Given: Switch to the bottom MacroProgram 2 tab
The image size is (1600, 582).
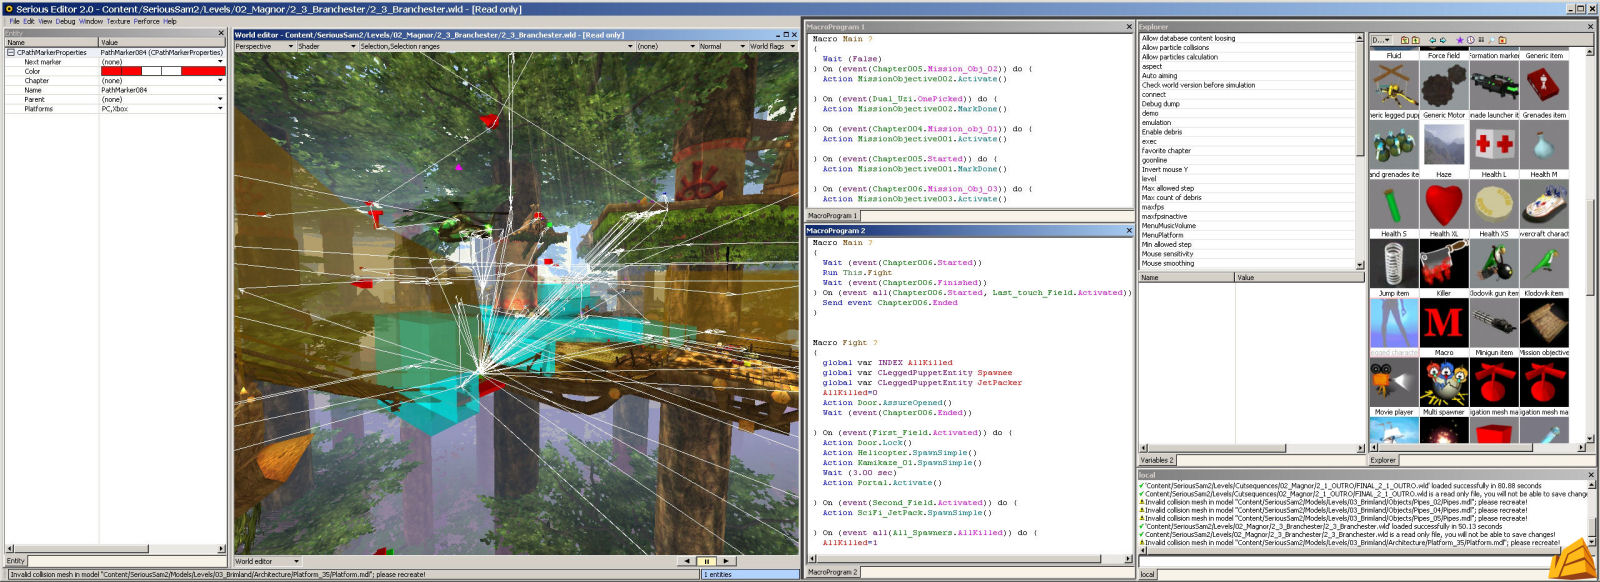Looking at the screenshot, I should (x=832, y=572).
